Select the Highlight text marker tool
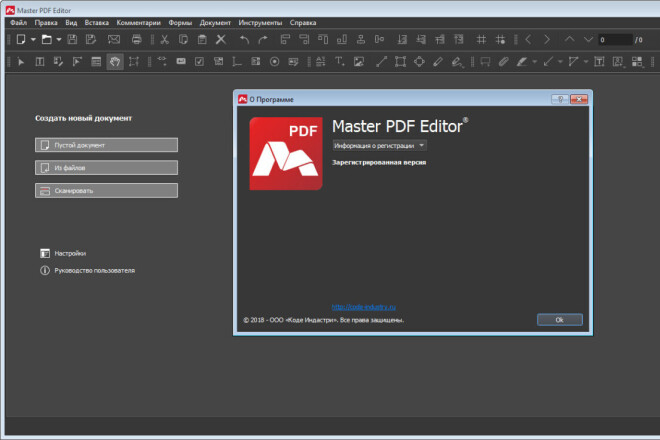Image resolution: width=660 pixels, height=440 pixels. click(522, 62)
